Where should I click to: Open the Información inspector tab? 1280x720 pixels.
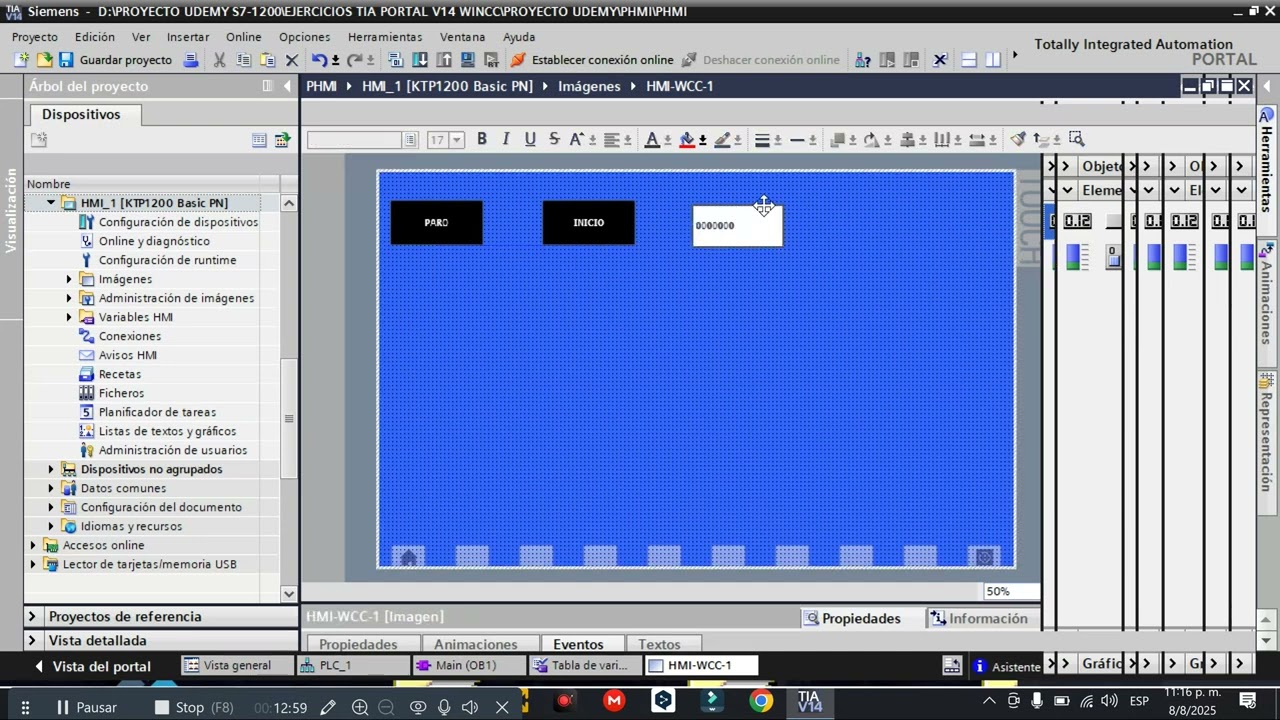pyautogui.click(x=979, y=619)
